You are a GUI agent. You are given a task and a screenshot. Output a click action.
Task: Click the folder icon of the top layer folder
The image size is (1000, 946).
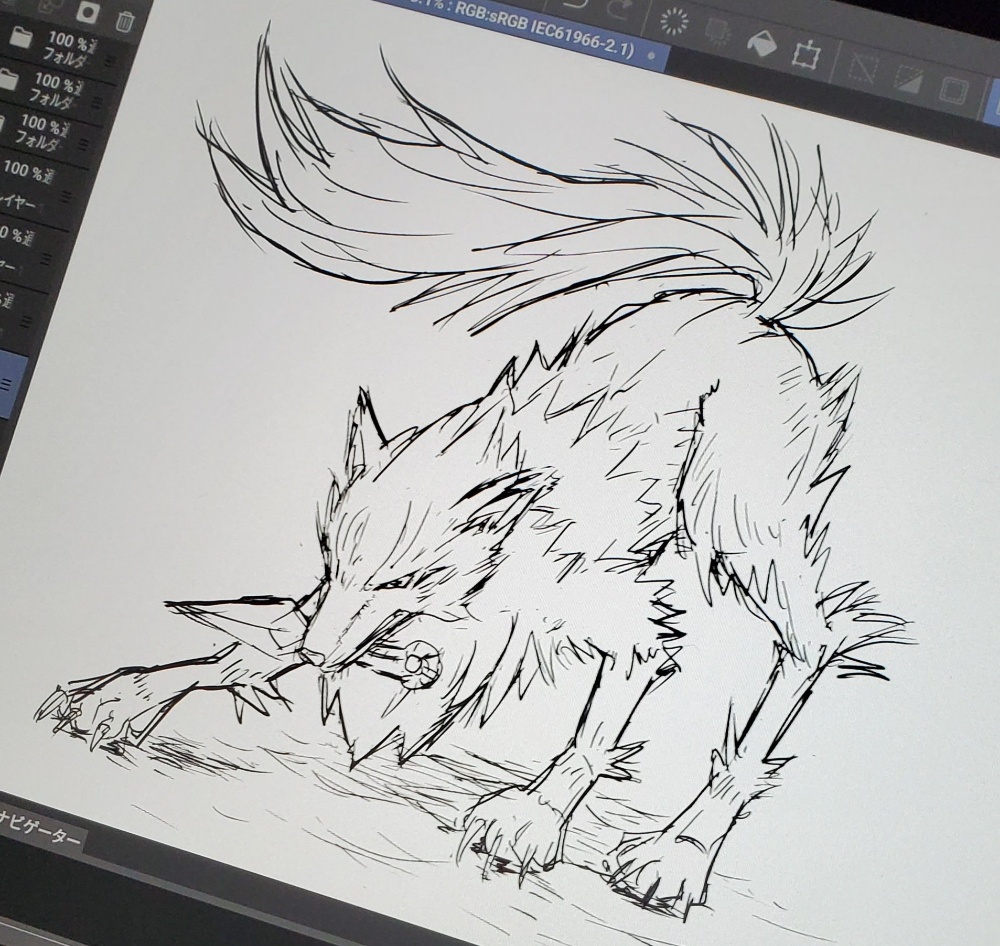(20, 39)
